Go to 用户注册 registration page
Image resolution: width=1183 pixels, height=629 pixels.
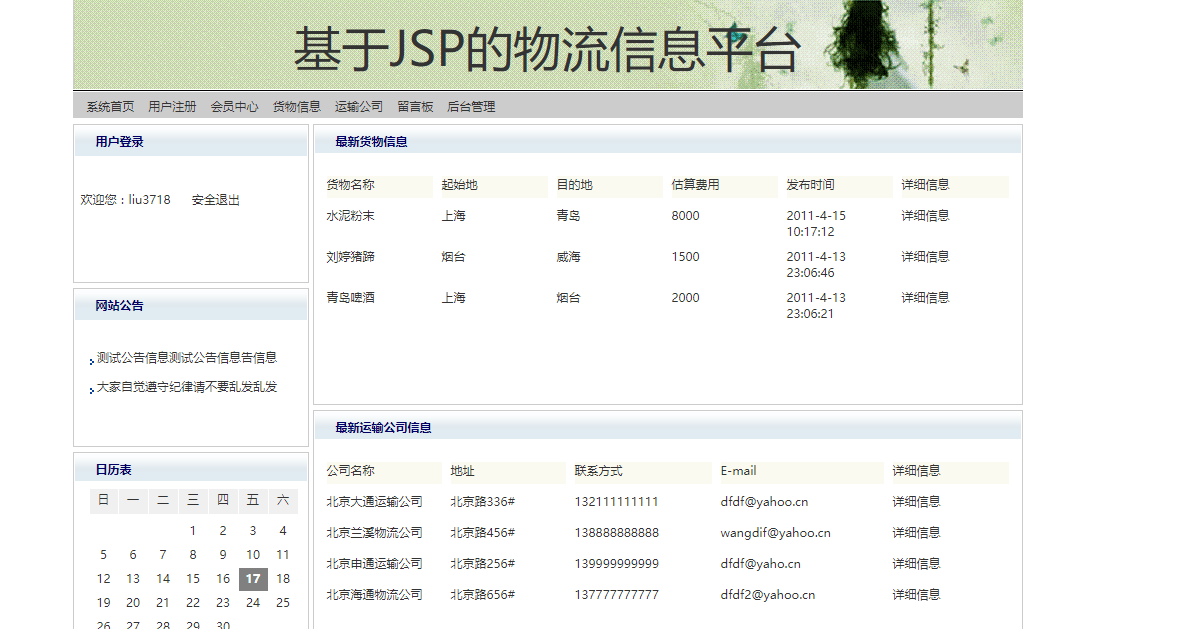172,106
